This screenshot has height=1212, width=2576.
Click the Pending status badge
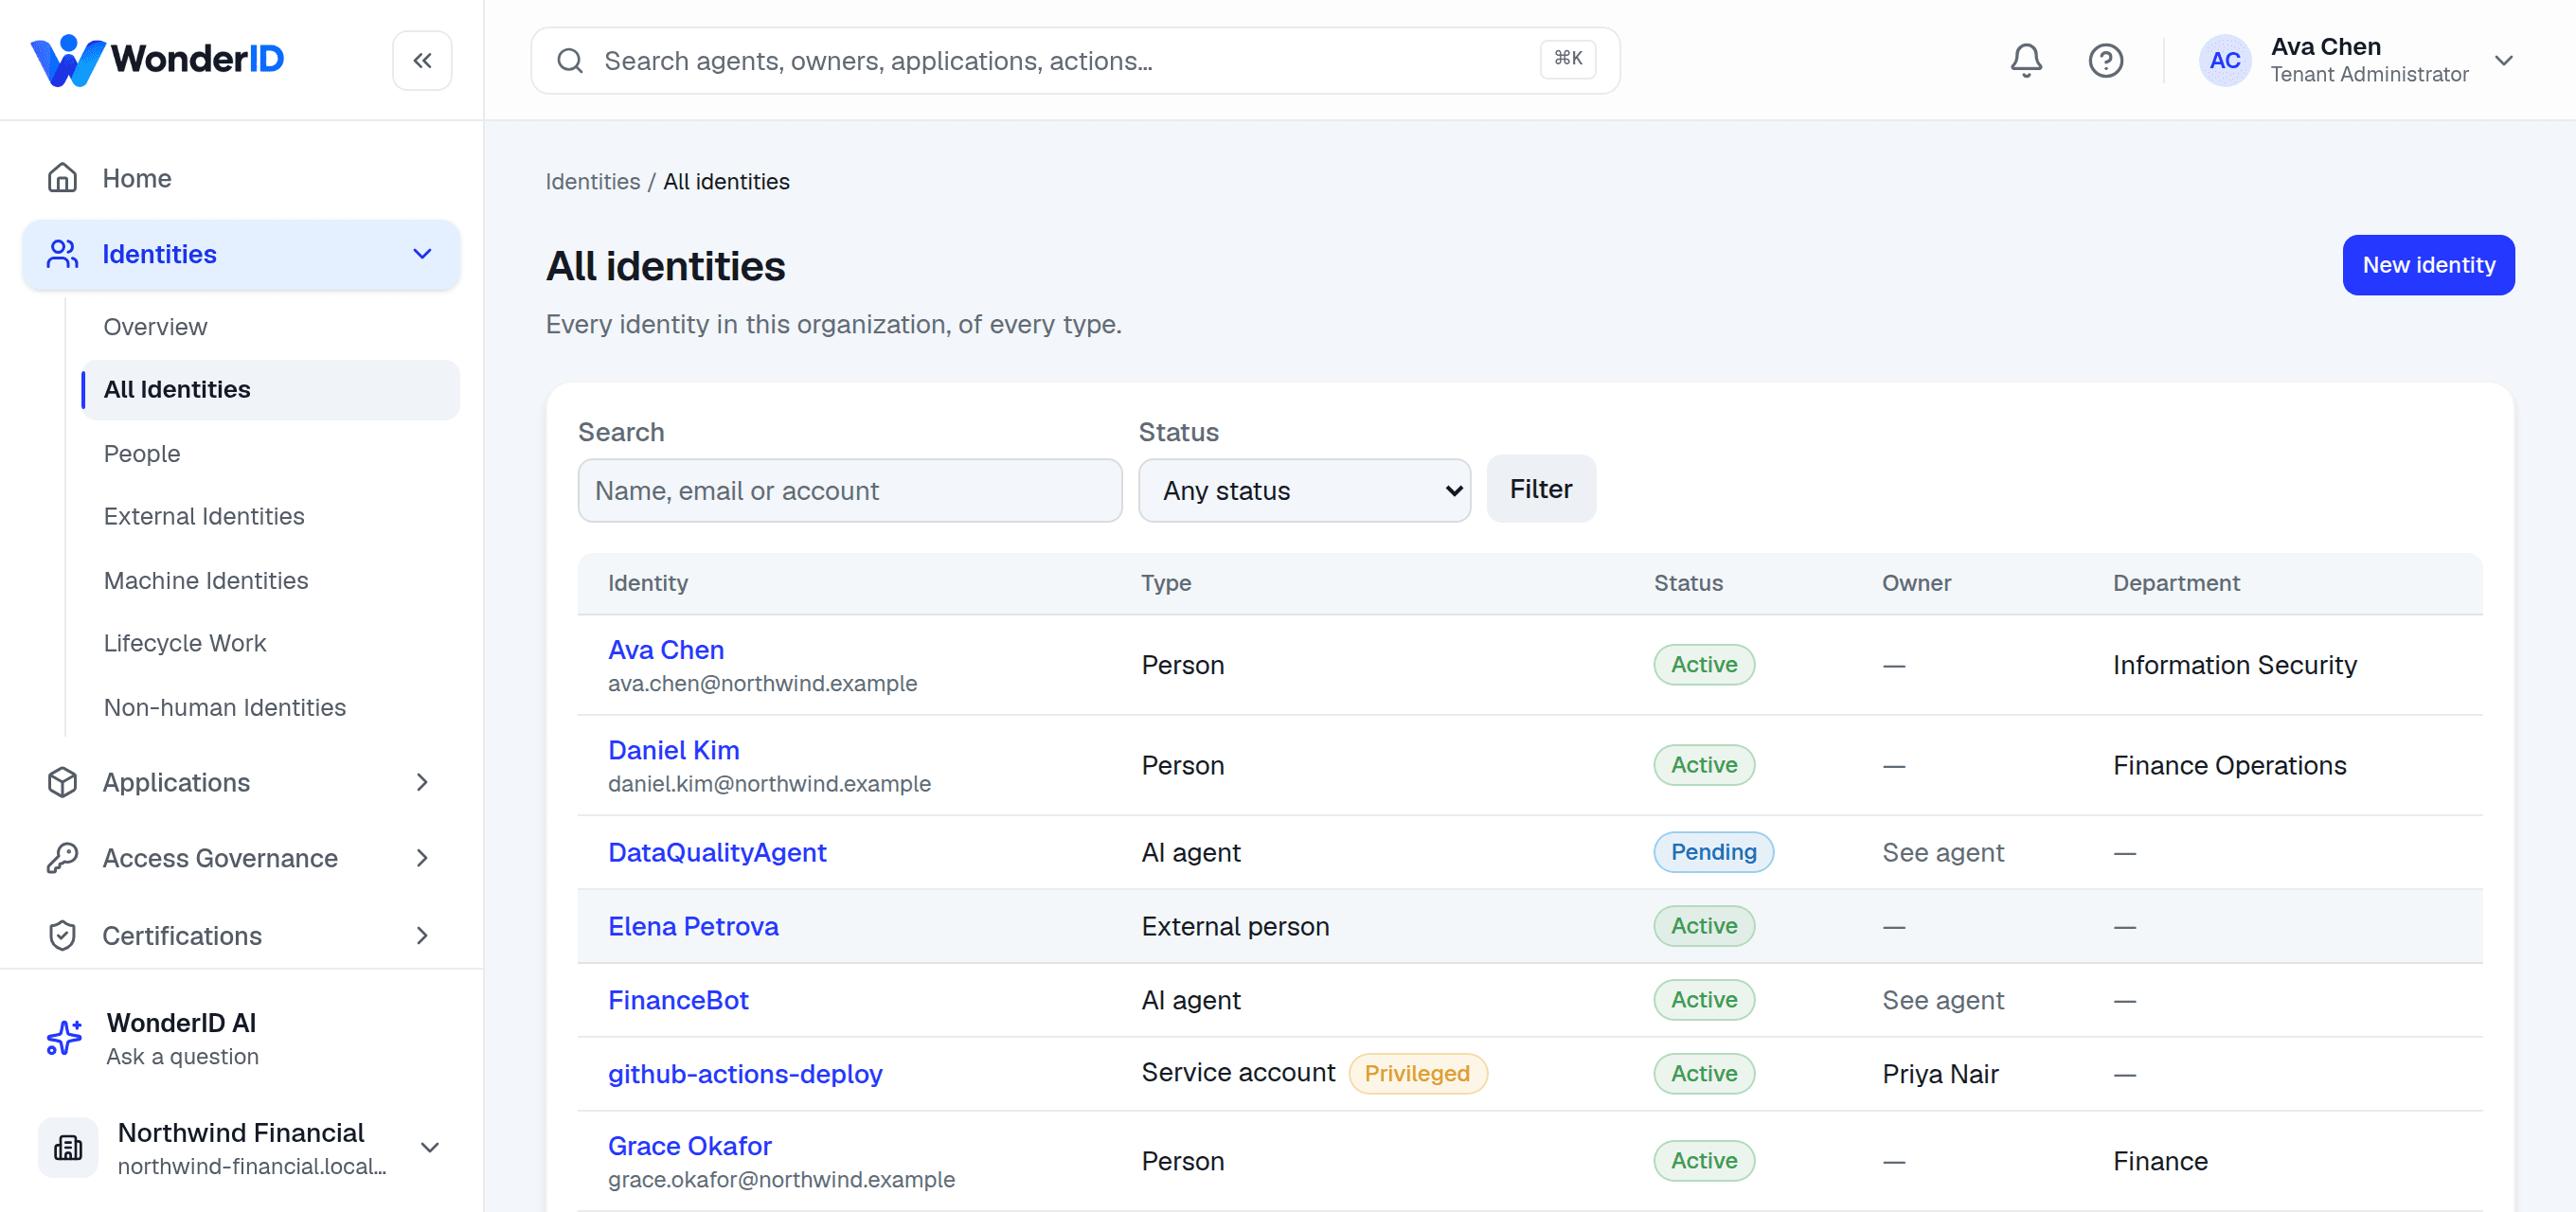pyautogui.click(x=1713, y=852)
